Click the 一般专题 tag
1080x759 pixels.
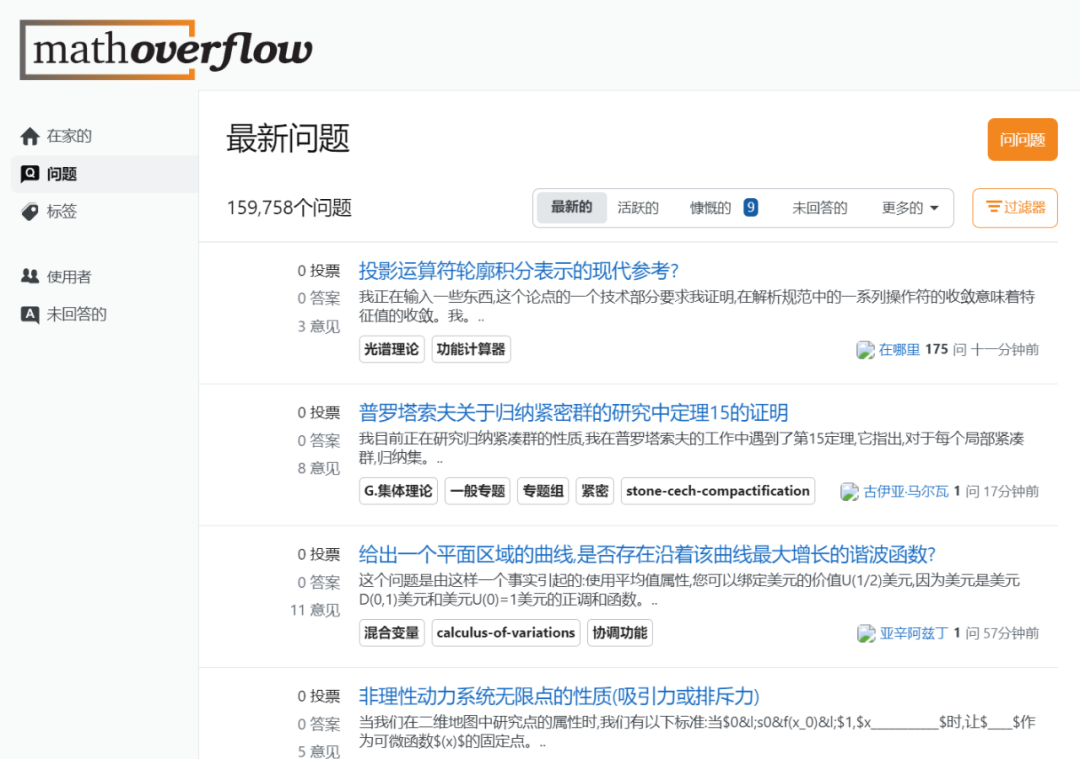pyautogui.click(x=477, y=491)
